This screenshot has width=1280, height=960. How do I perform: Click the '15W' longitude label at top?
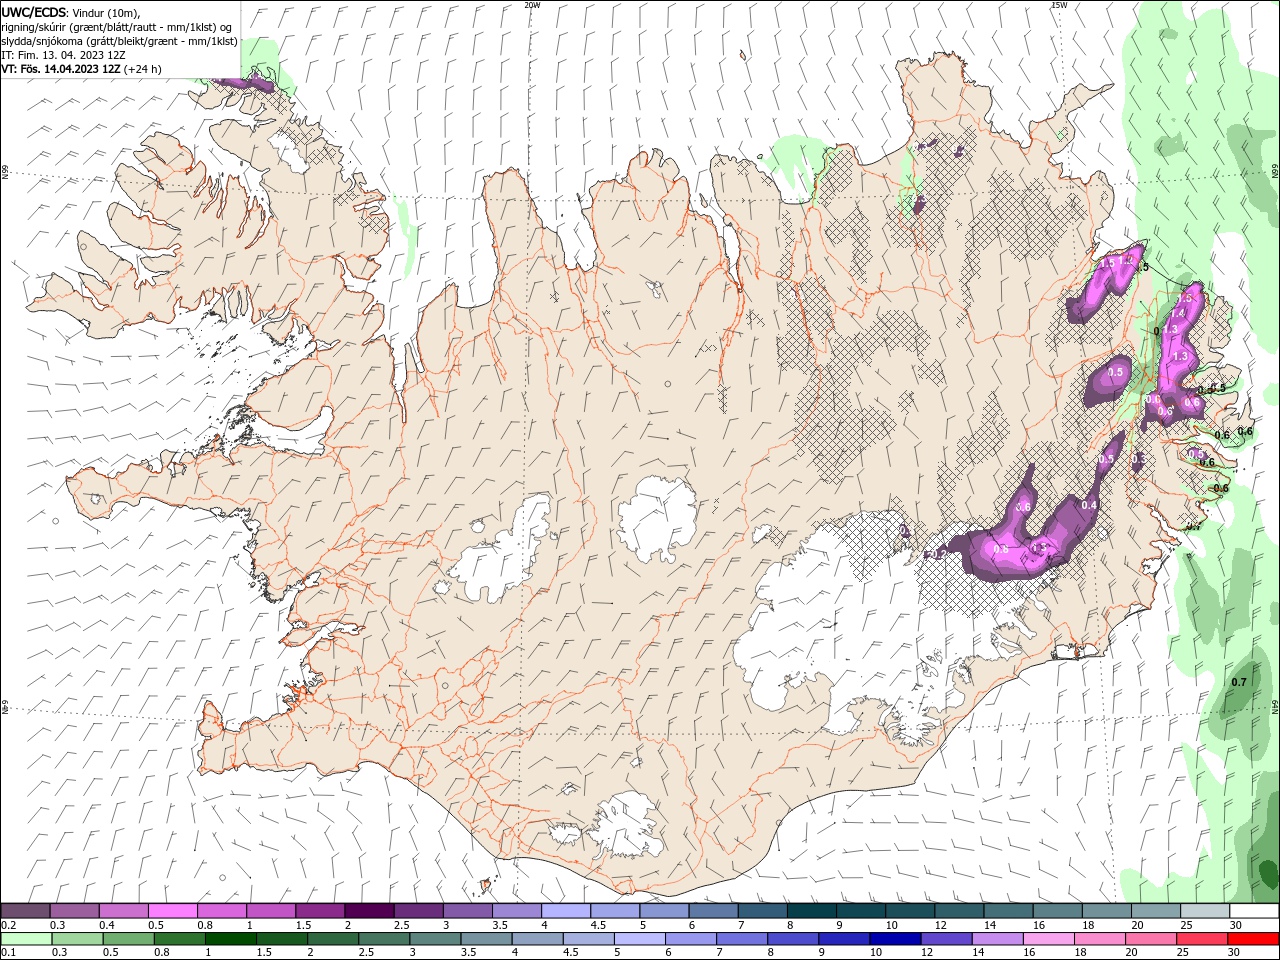(x=1060, y=5)
